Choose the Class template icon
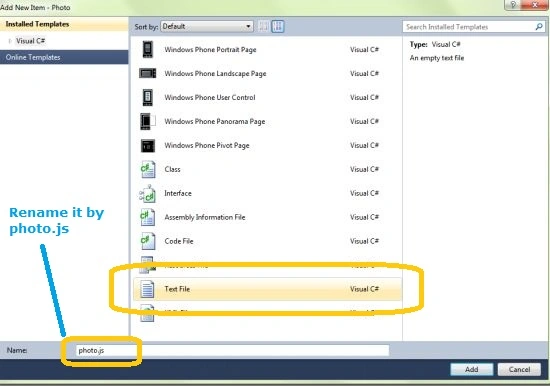Viewport: 550px width, 386px height. coord(148,169)
